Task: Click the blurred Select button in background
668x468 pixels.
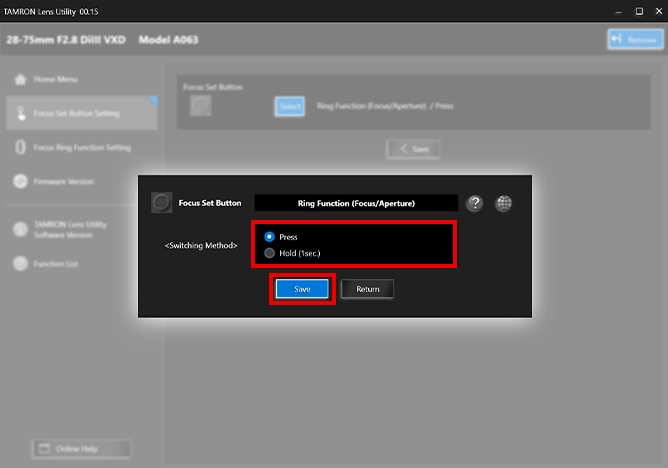Action: [x=290, y=106]
